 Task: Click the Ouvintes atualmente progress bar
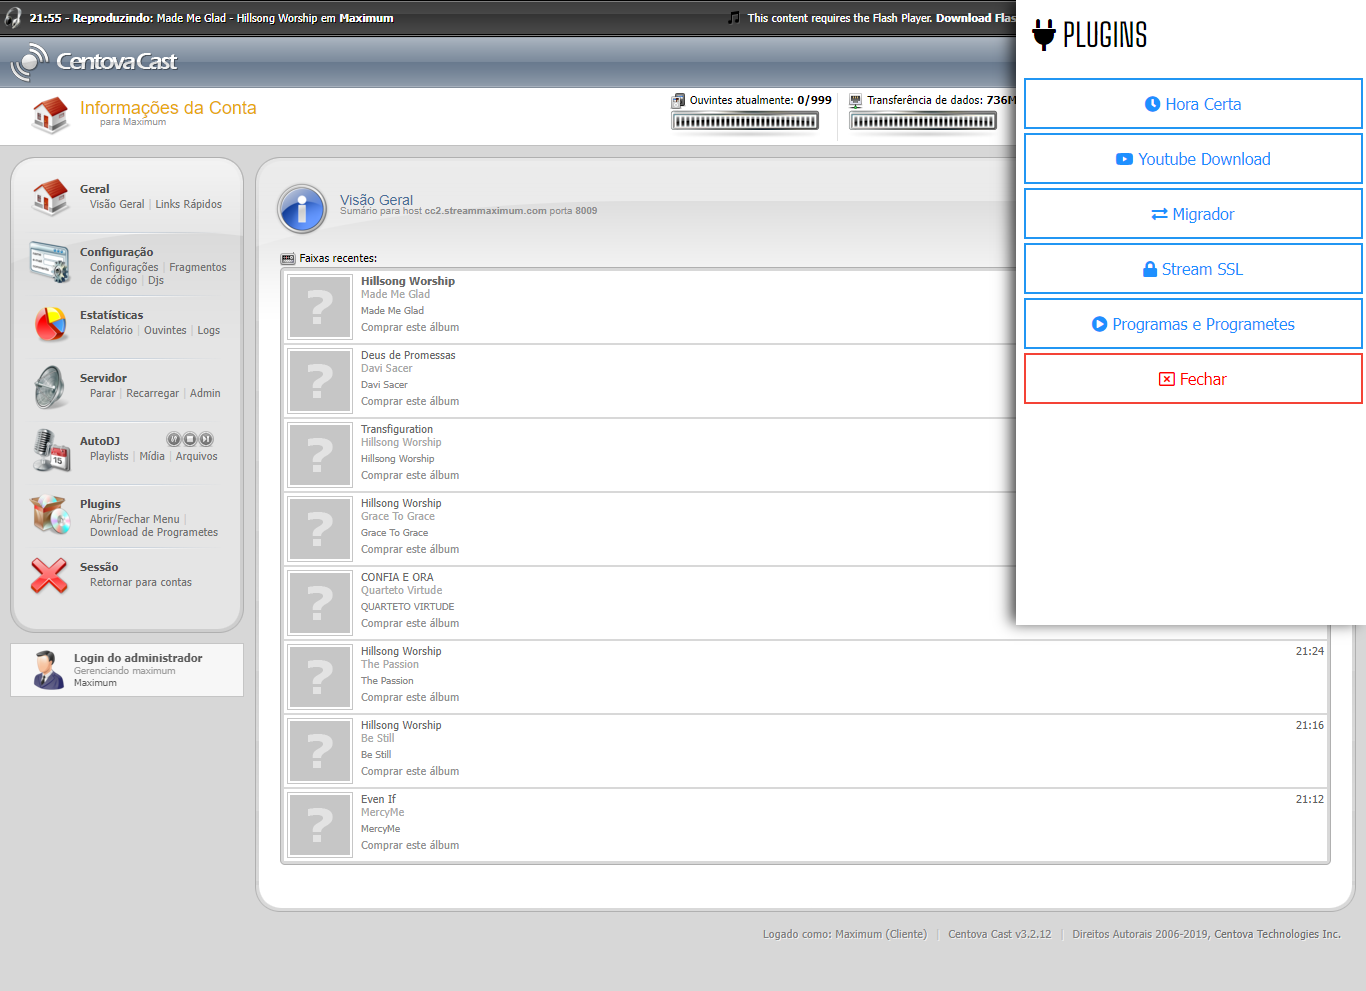pyautogui.click(x=745, y=121)
